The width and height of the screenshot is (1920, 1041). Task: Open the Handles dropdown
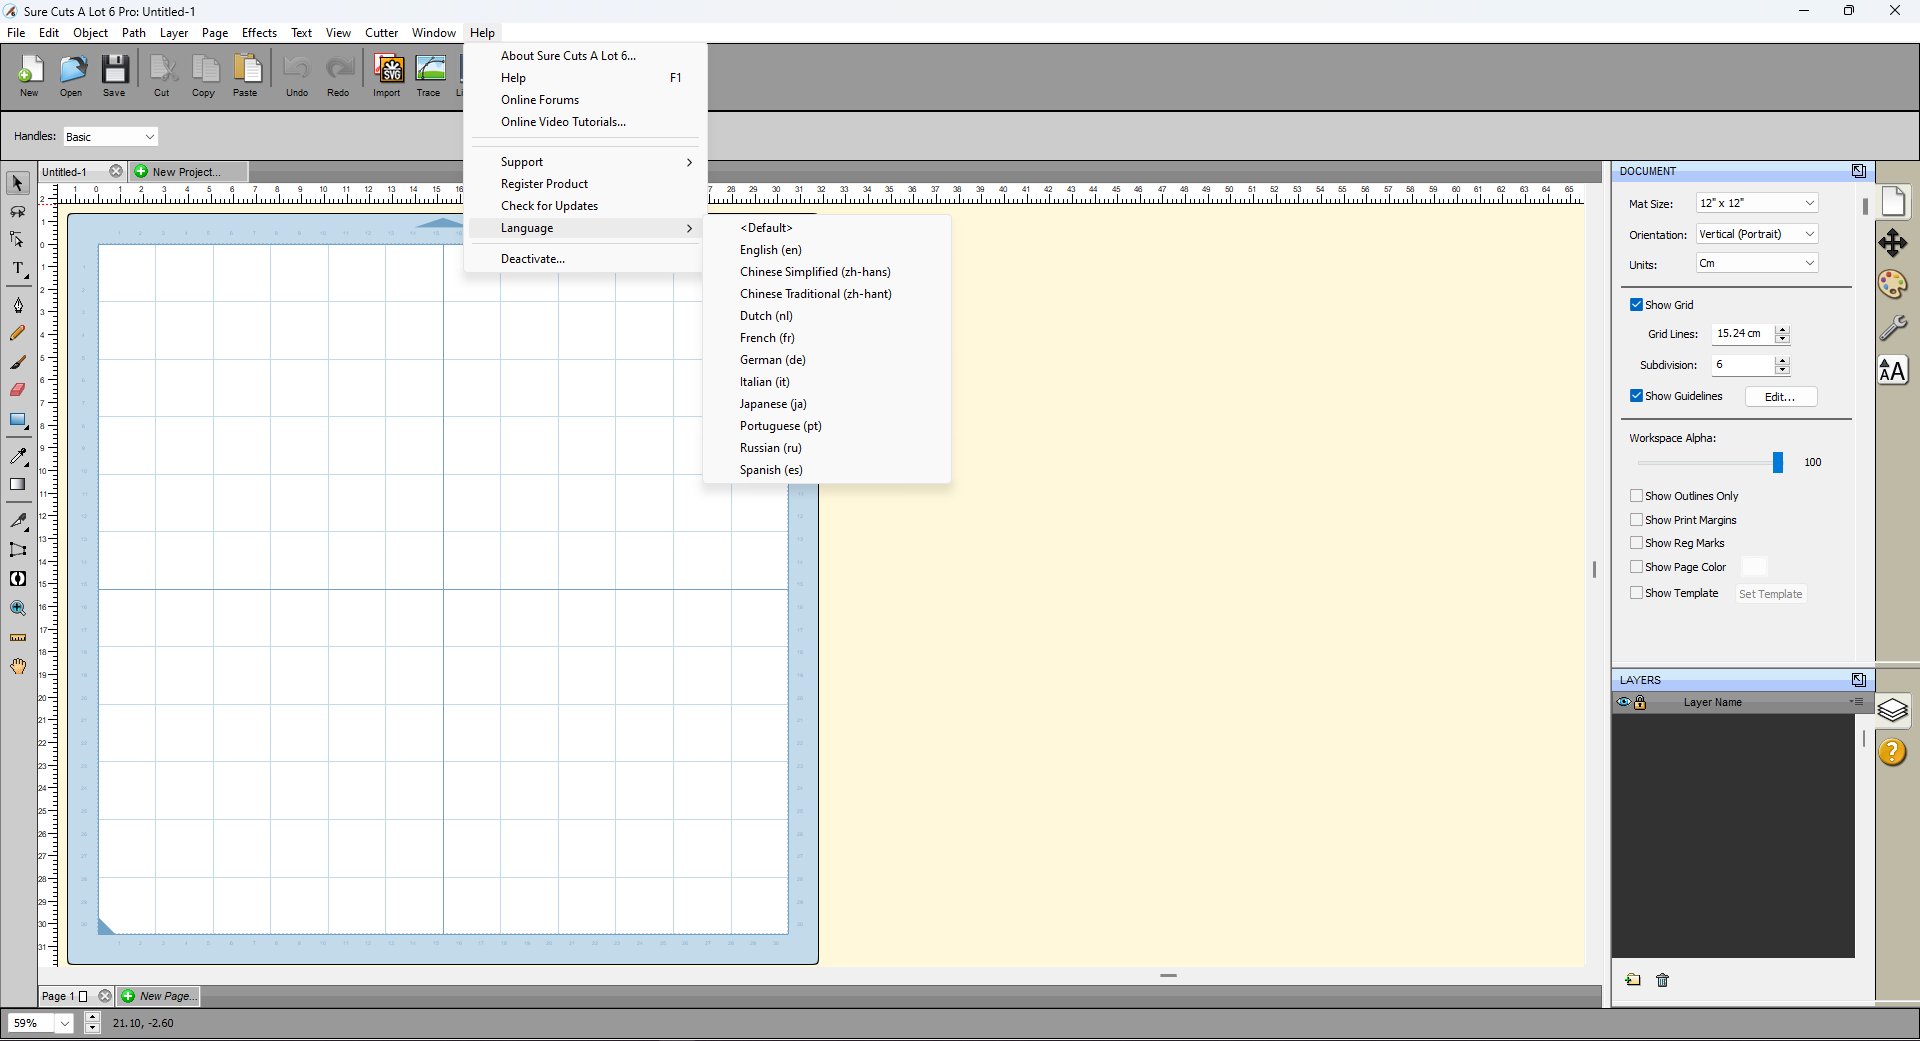click(110, 137)
